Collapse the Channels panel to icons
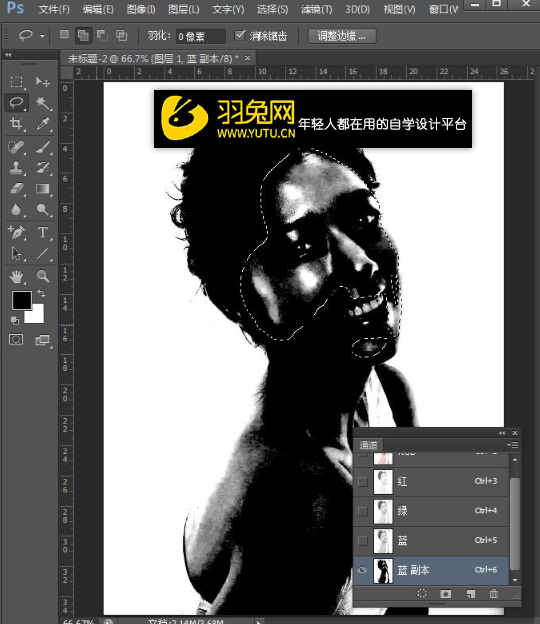 502,433
